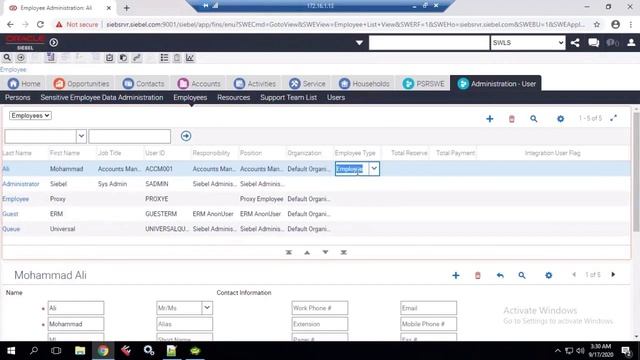
Task: Open the Resources view link
Action: coord(233,98)
